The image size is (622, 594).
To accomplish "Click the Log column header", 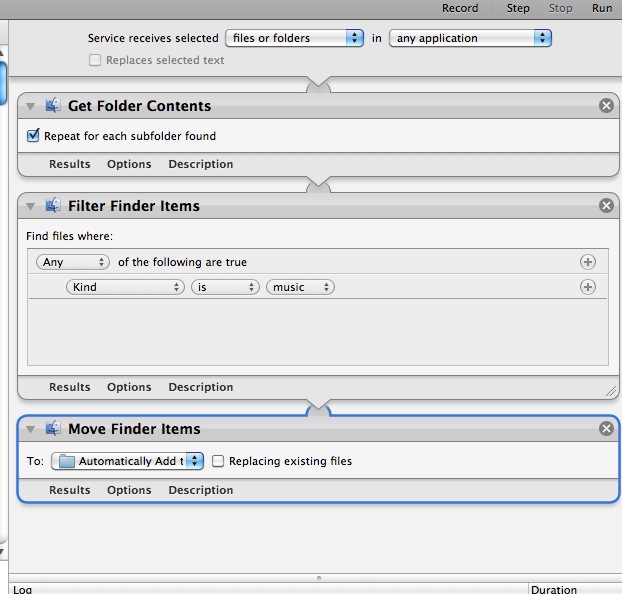I will (x=269, y=589).
